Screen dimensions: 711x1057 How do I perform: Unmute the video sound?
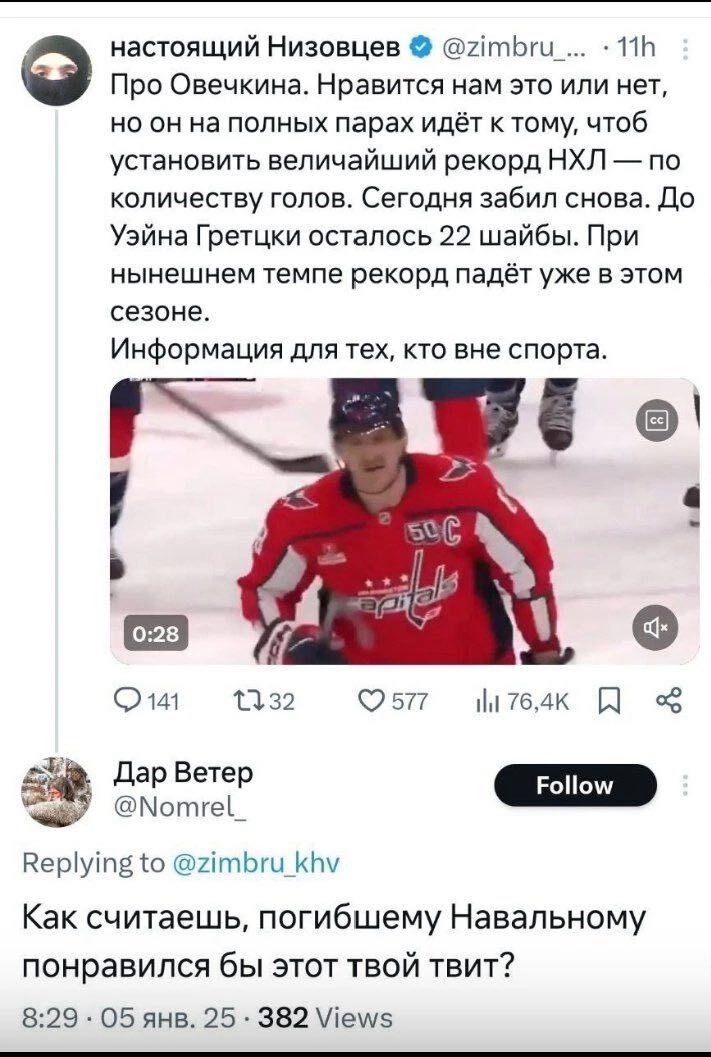click(657, 628)
